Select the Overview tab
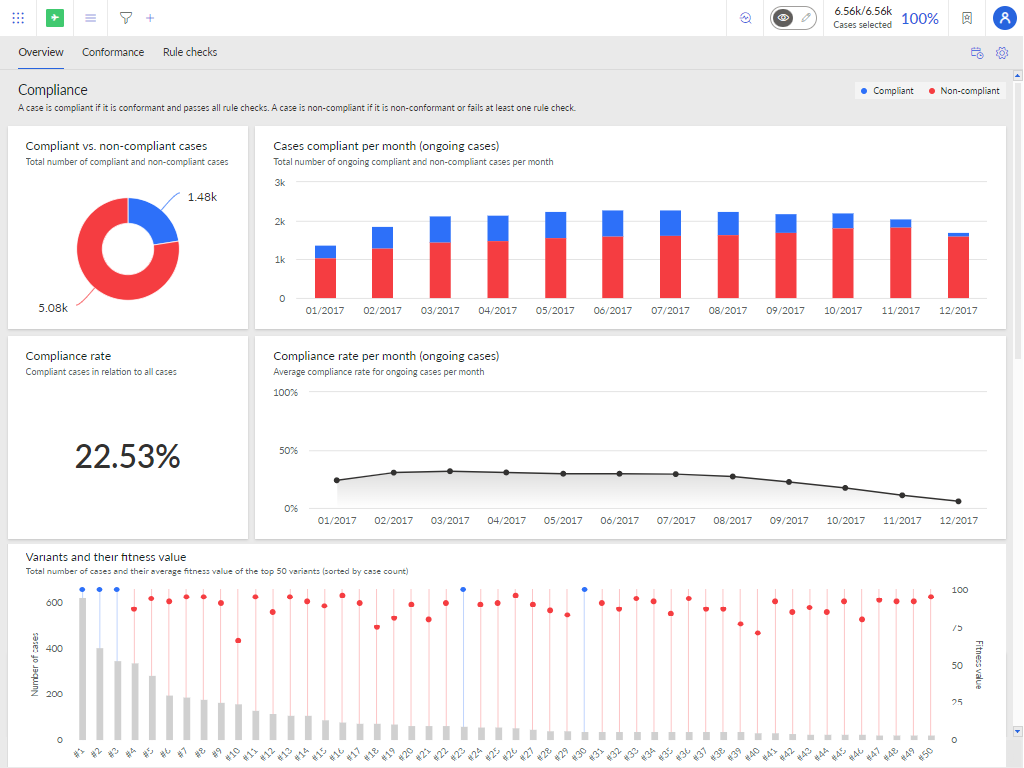 coord(40,52)
